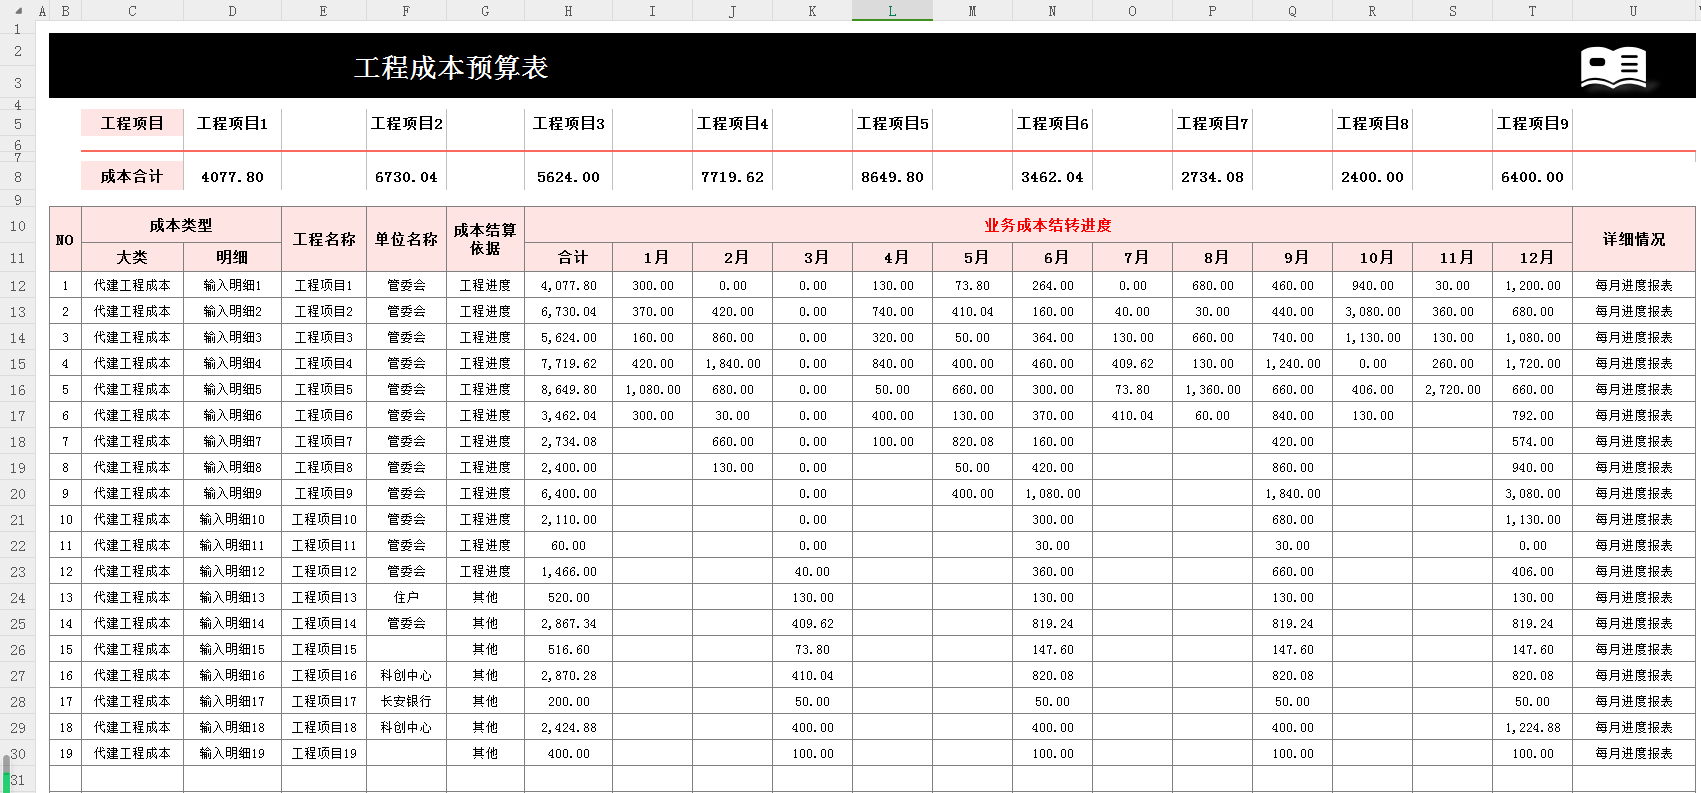Image resolution: width=1701 pixels, height=793 pixels.
Task: Click the 合计 column header
Action: pos(568,257)
